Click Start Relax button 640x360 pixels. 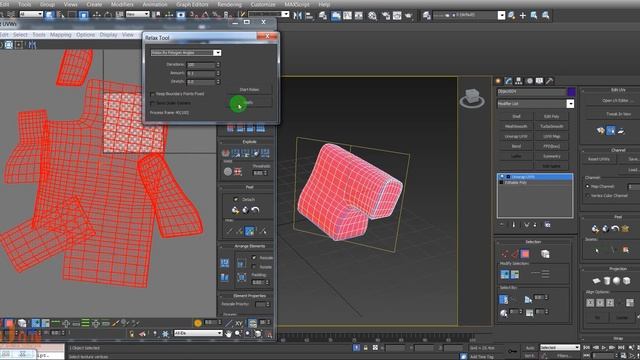[249, 89]
